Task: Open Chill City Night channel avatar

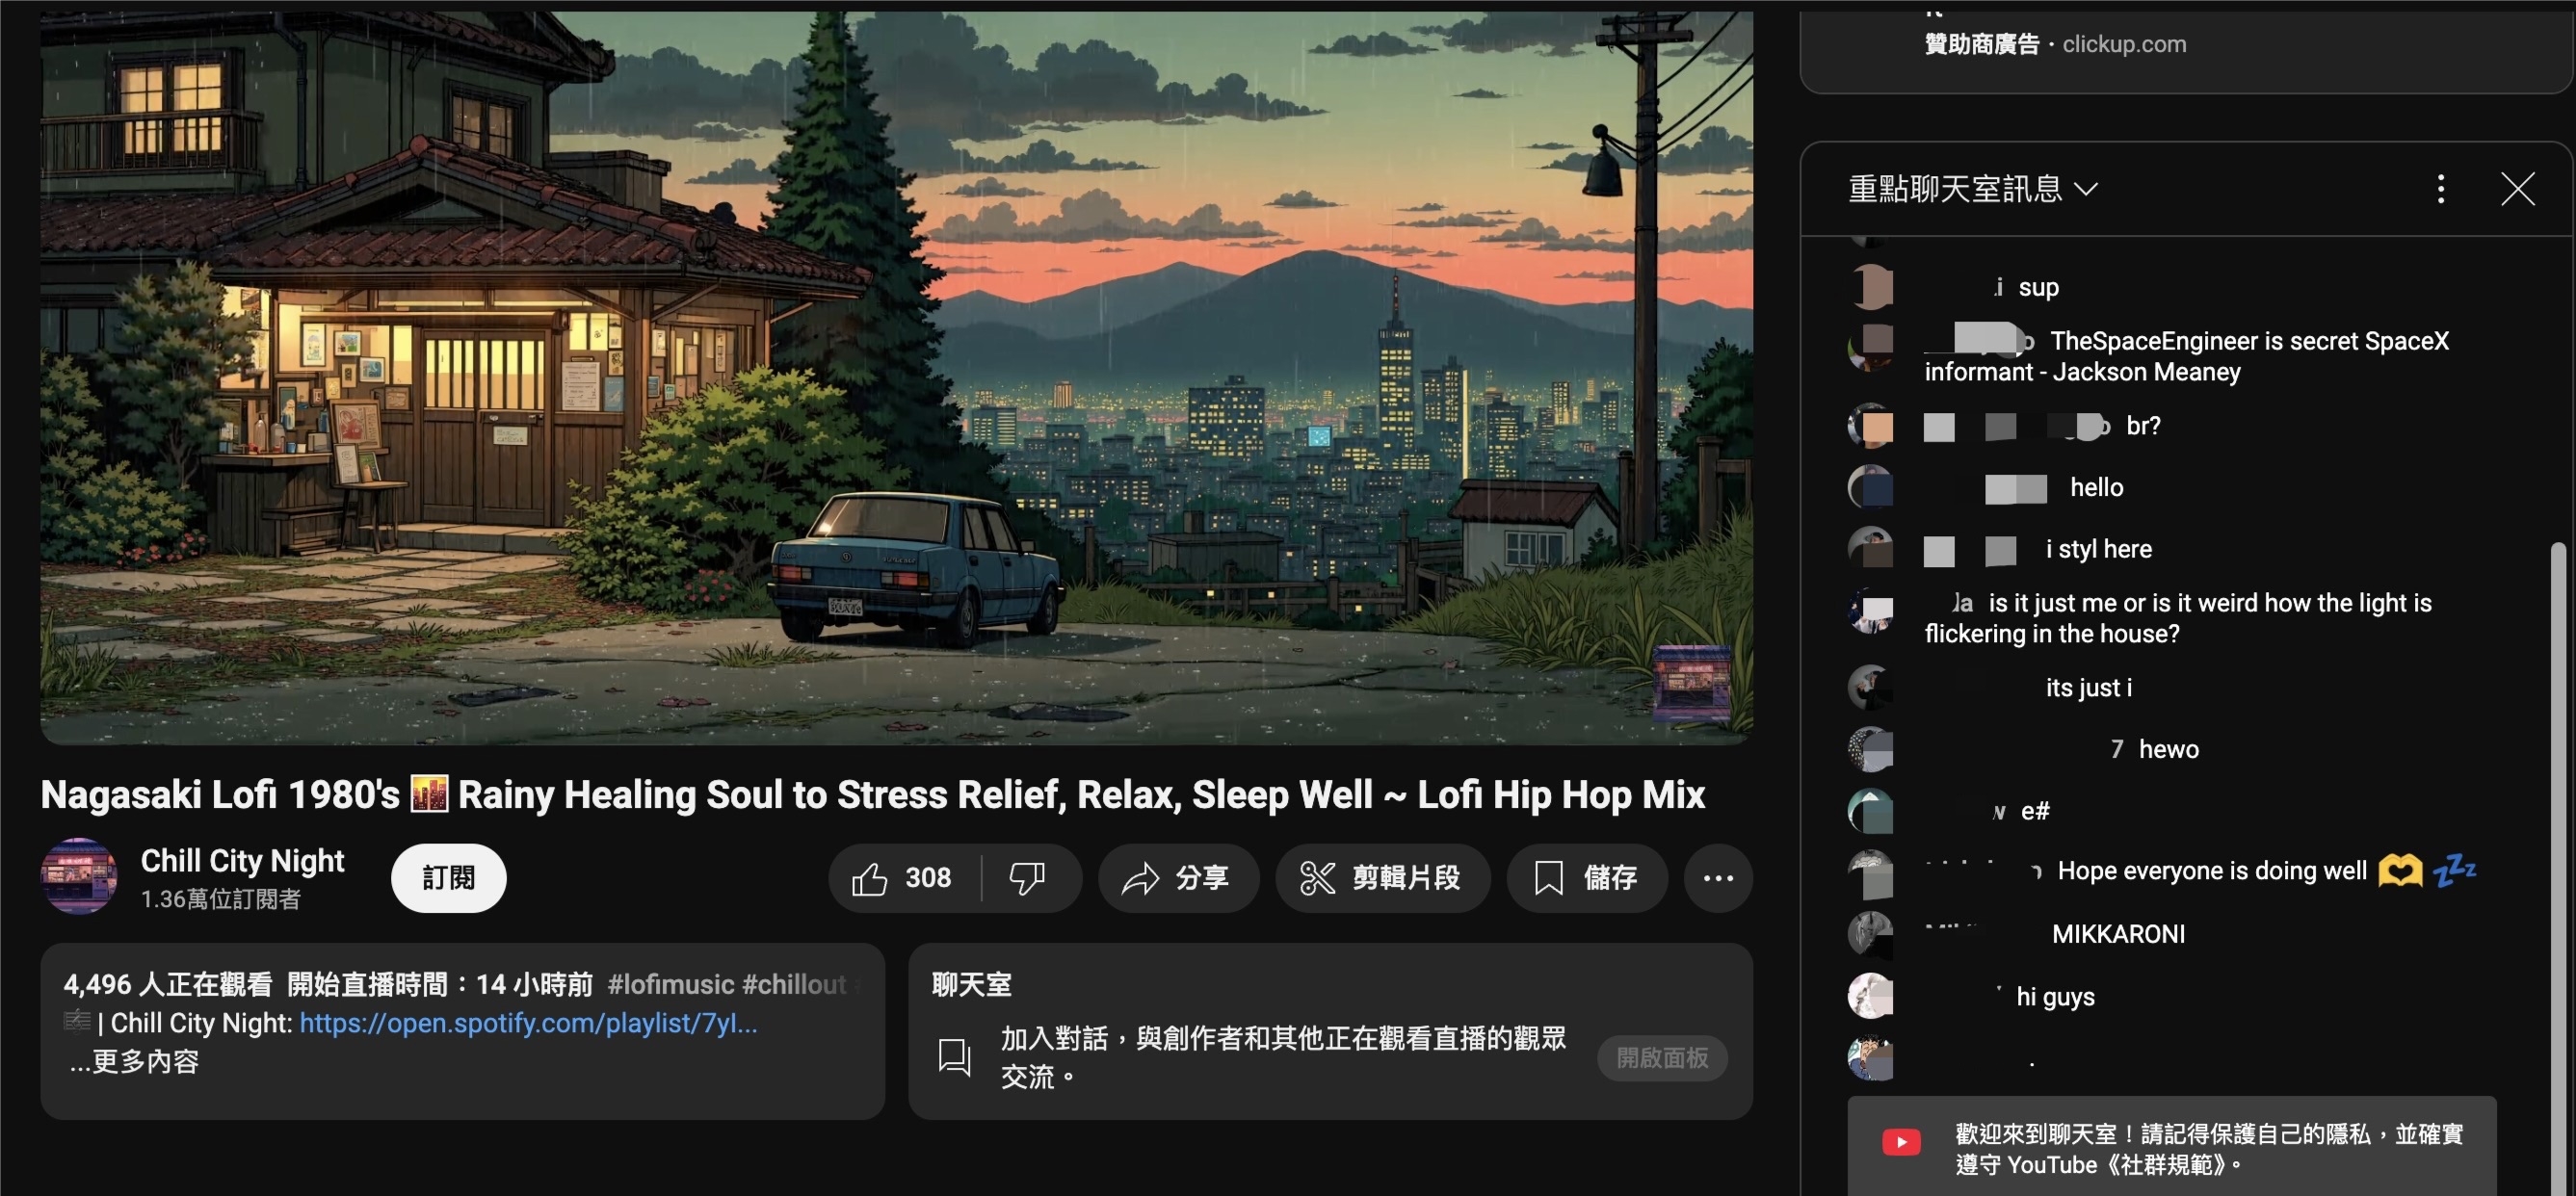Action: 79,876
